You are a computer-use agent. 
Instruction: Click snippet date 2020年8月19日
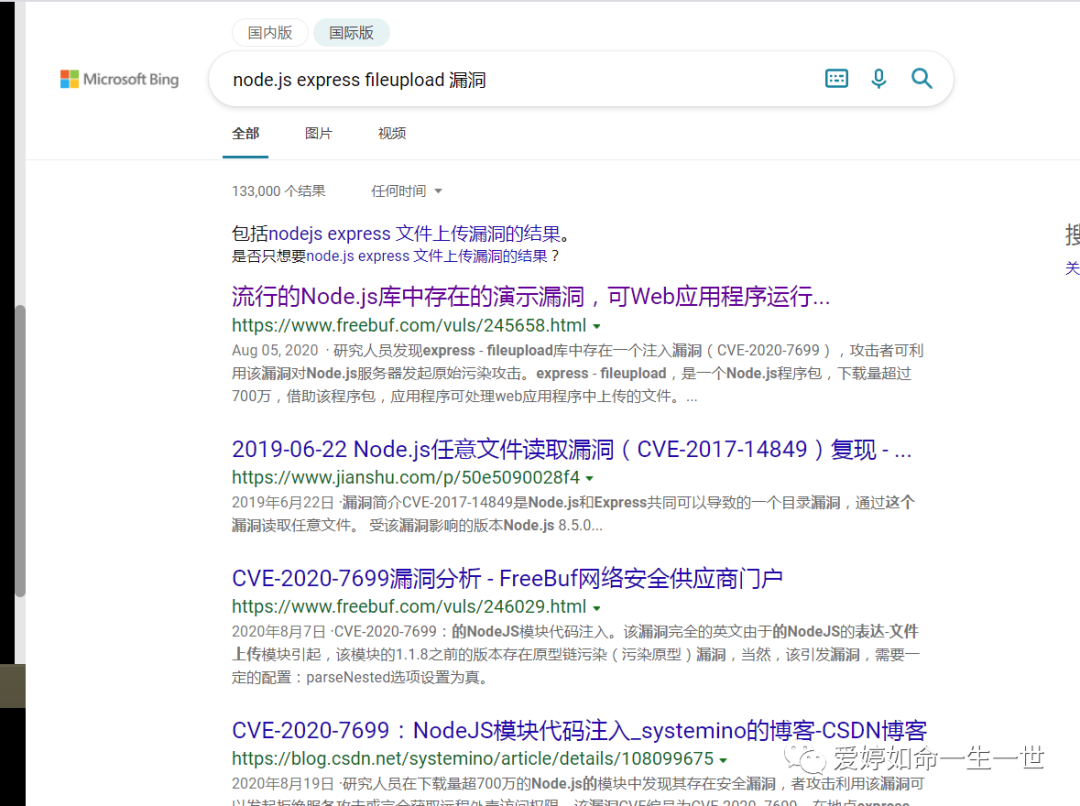(282, 784)
